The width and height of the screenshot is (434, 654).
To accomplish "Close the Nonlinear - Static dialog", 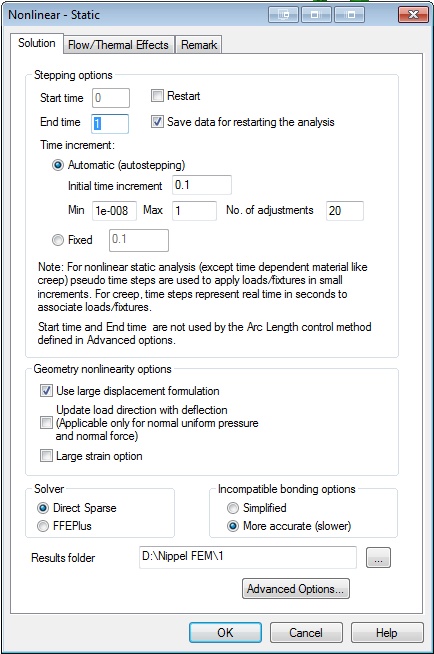I will pos(413,15).
